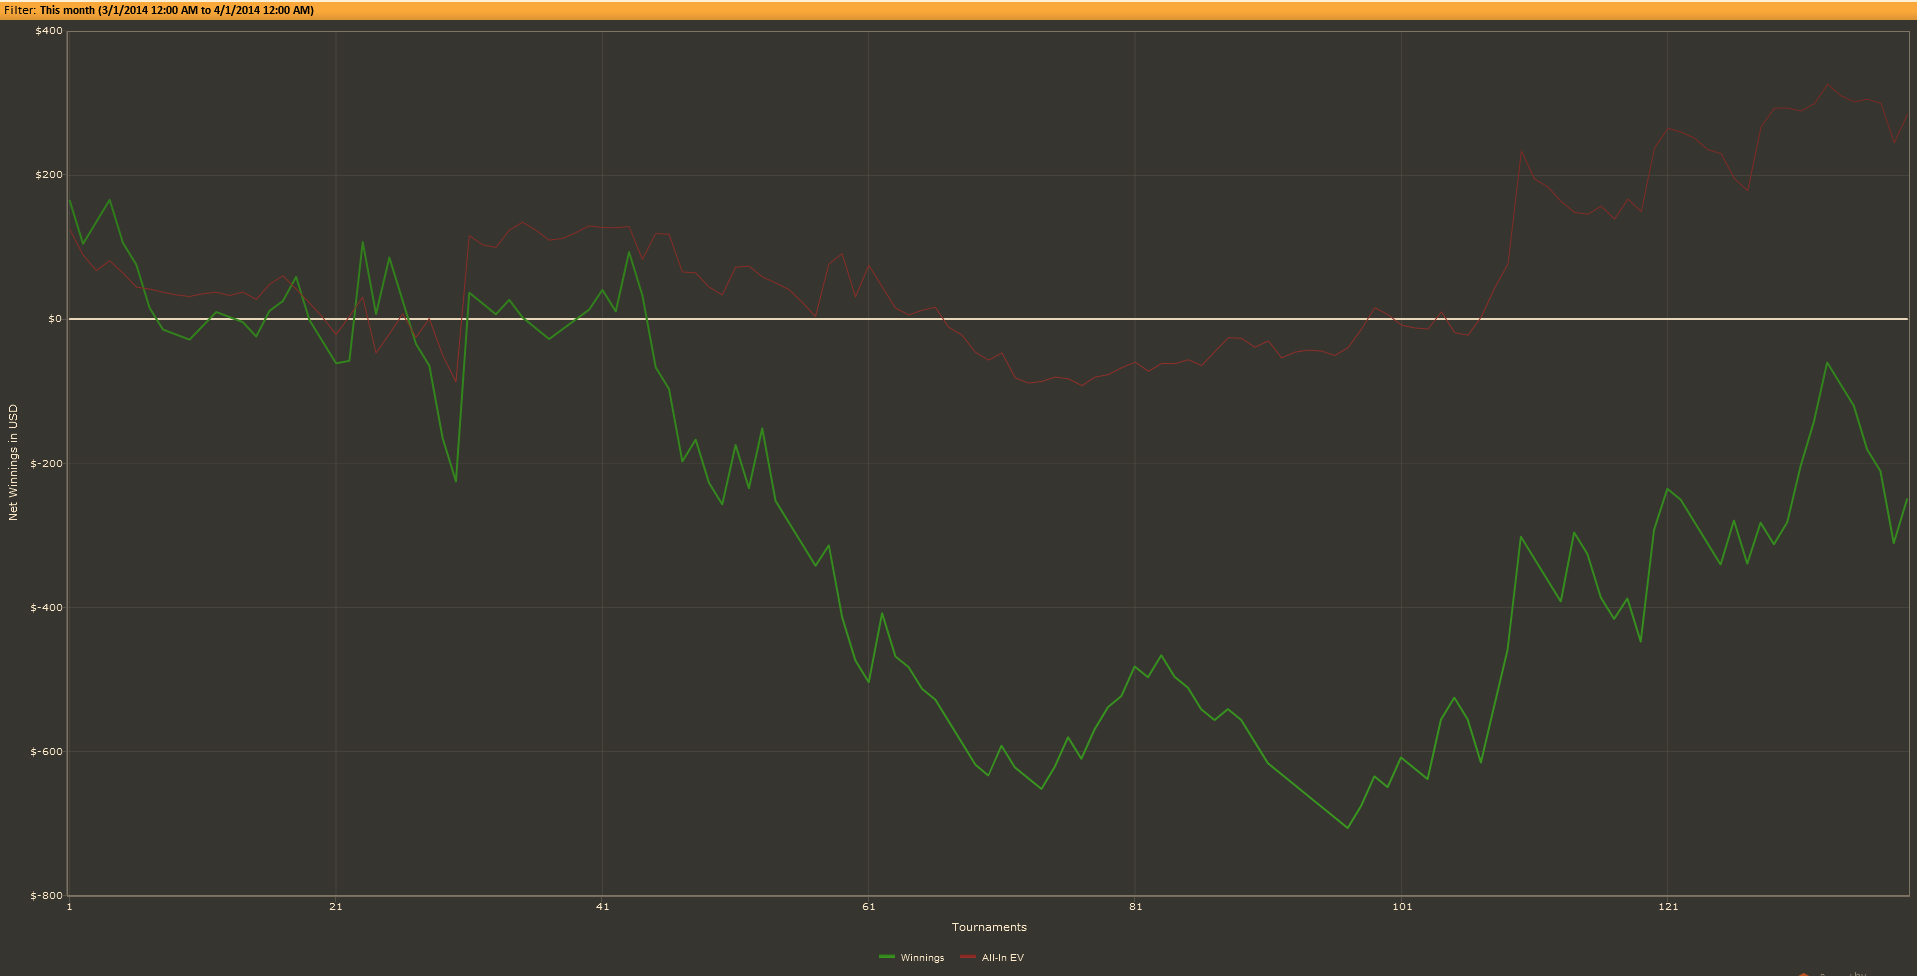1917x976 pixels.
Task: Click the x-axis label for tournament 61
Action: (x=868, y=907)
